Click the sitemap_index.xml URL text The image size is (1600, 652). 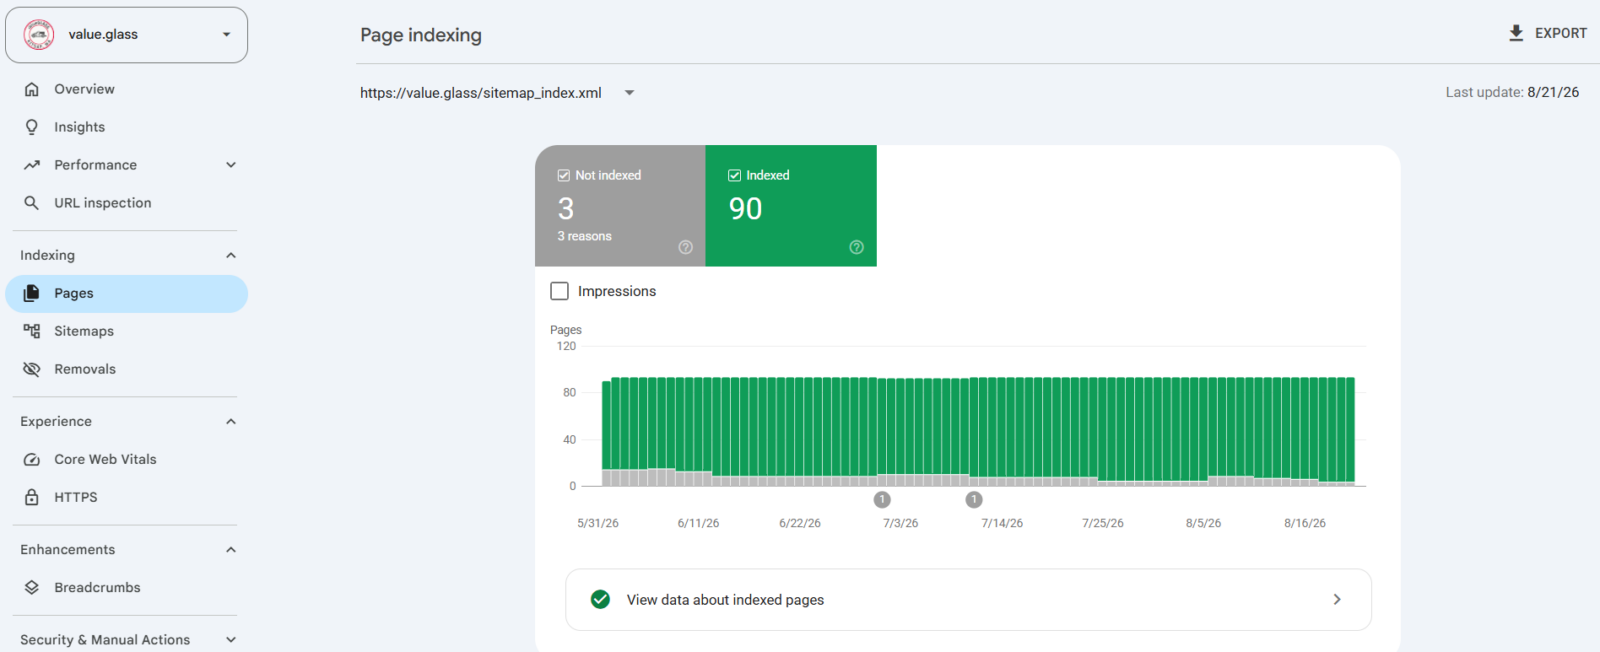point(481,93)
